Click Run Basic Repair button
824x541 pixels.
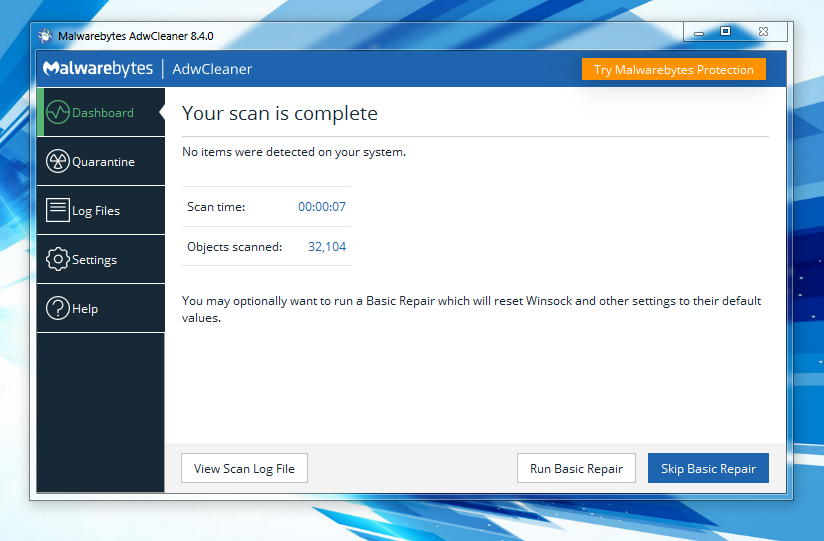[x=576, y=468]
